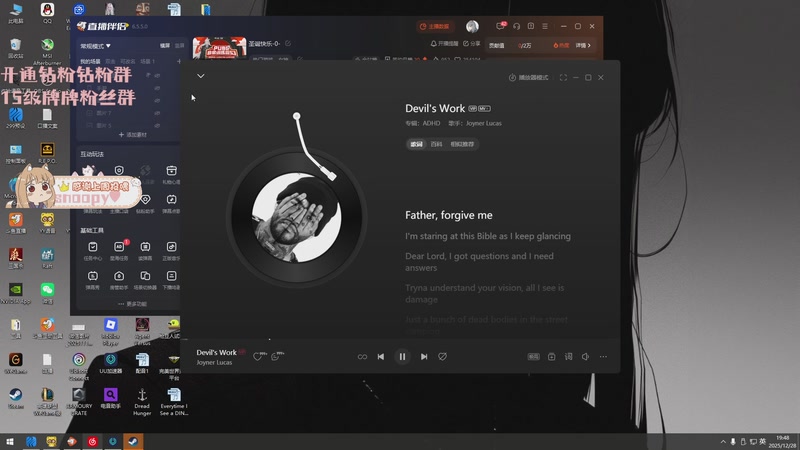Open 正版音乐 licensed music tool
The width and height of the screenshot is (800, 450).
point(171,251)
